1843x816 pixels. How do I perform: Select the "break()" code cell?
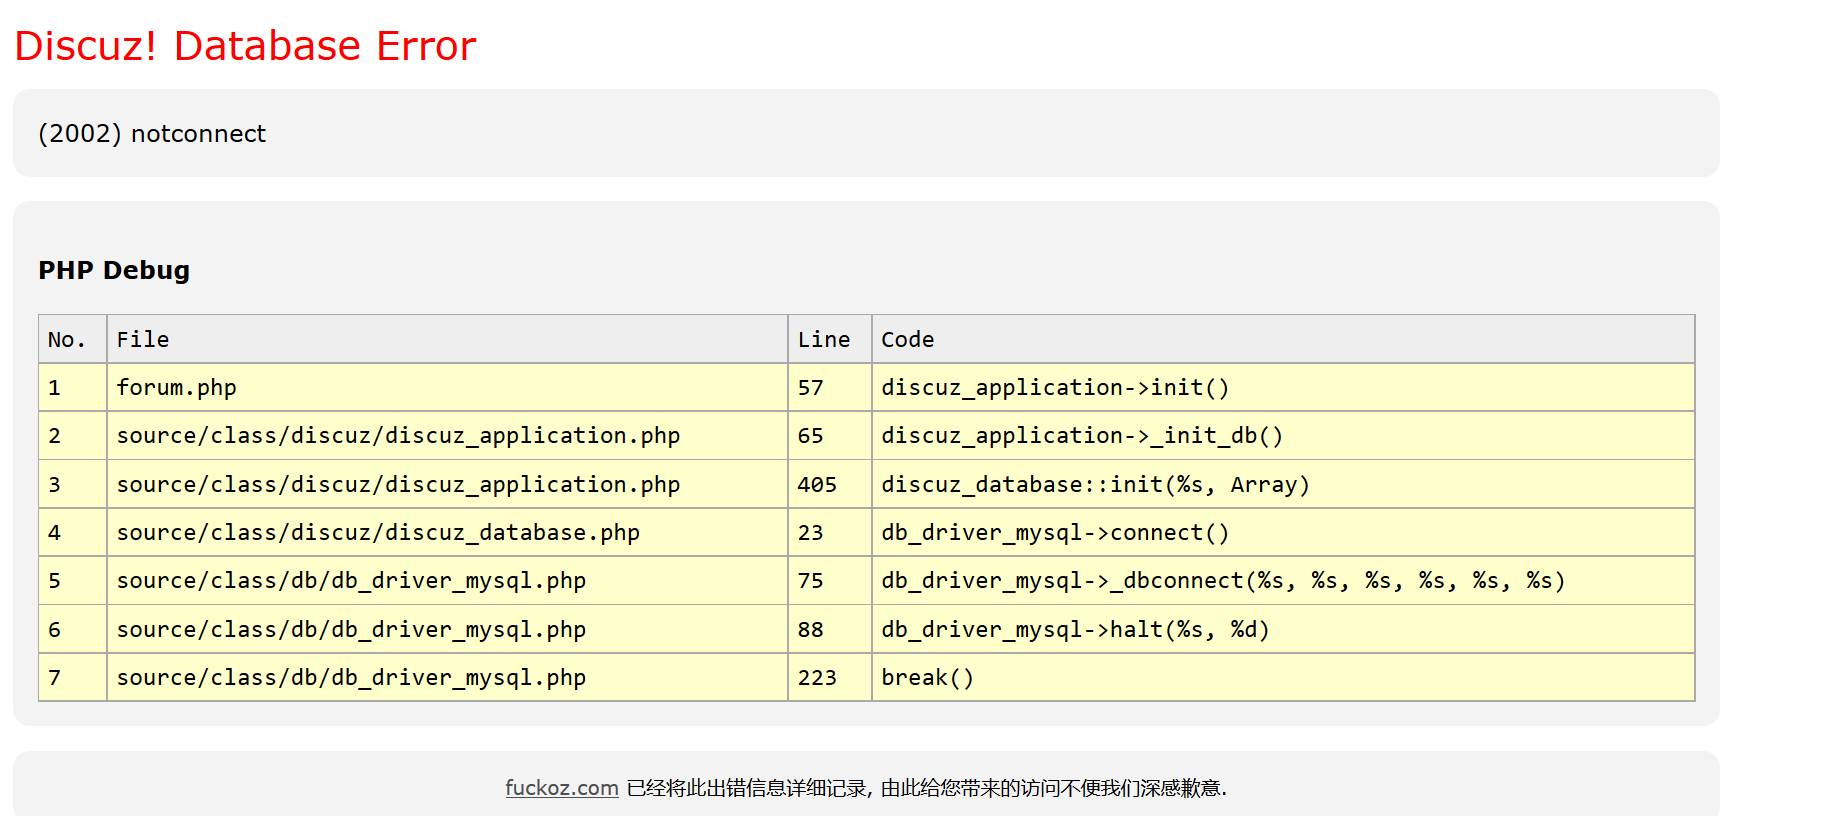pyautogui.click(x=1283, y=678)
